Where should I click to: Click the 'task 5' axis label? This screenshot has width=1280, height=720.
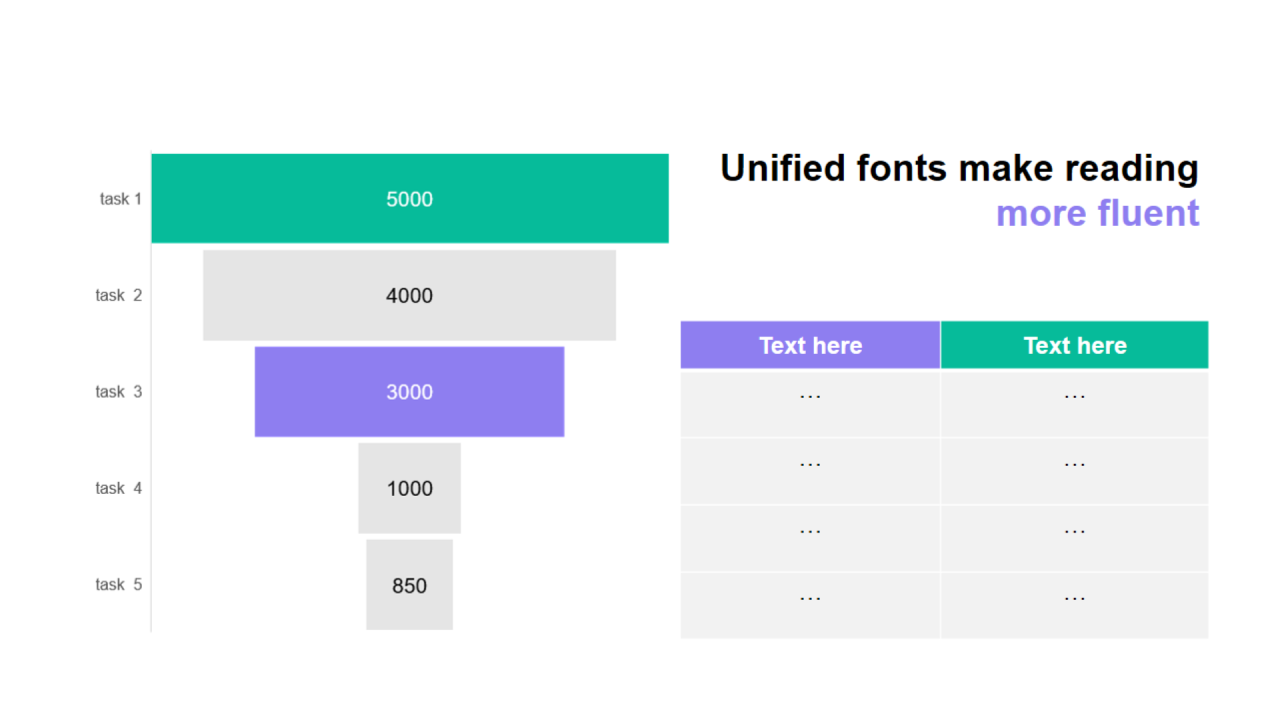[118, 585]
